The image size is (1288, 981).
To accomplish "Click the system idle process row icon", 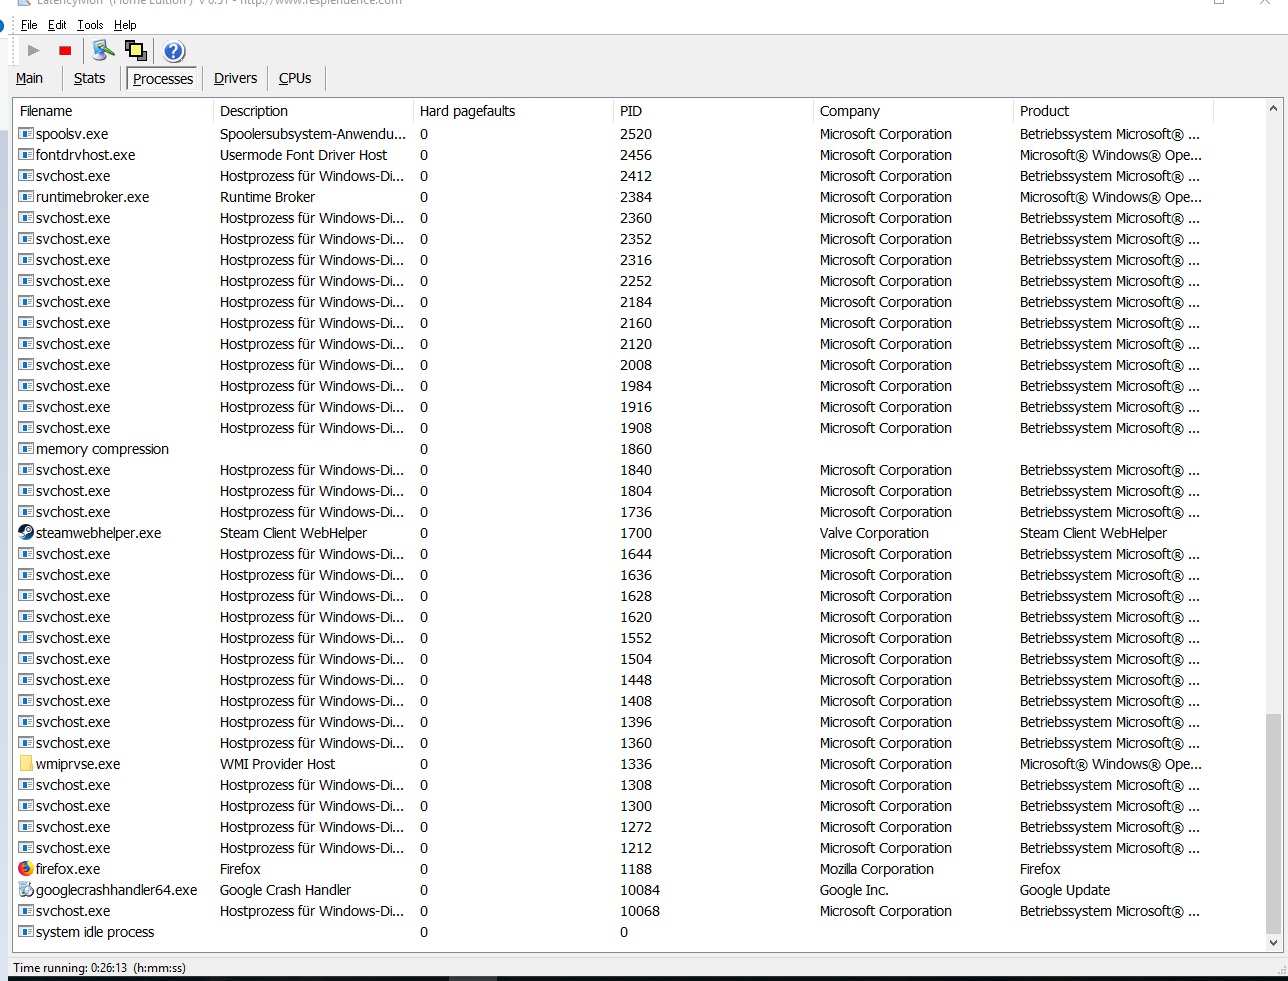I will click(x=26, y=932).
